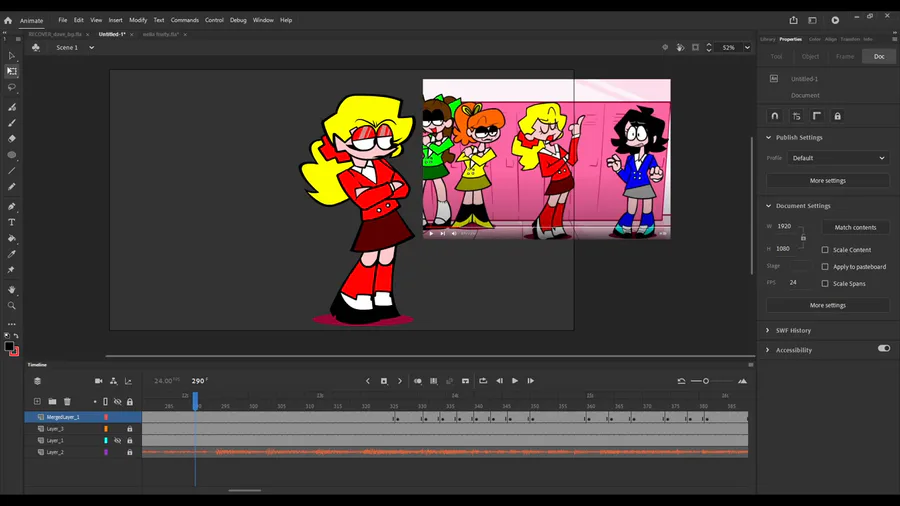Click More settings under Document Settings
Screen dimensions: 900x506
tap(828, 306)
